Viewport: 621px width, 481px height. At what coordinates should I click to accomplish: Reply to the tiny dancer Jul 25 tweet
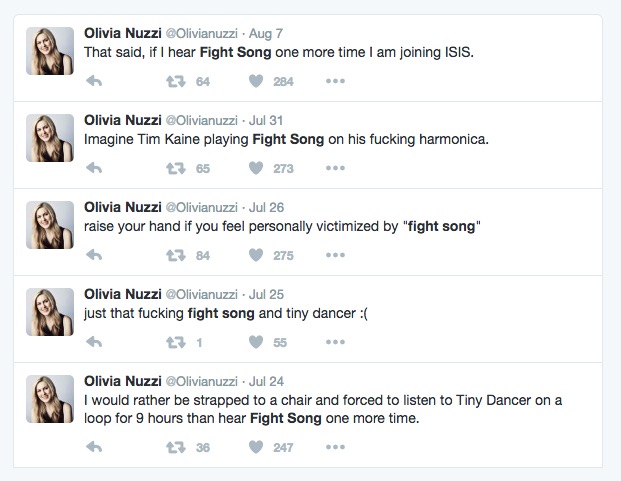pos(94,342)
